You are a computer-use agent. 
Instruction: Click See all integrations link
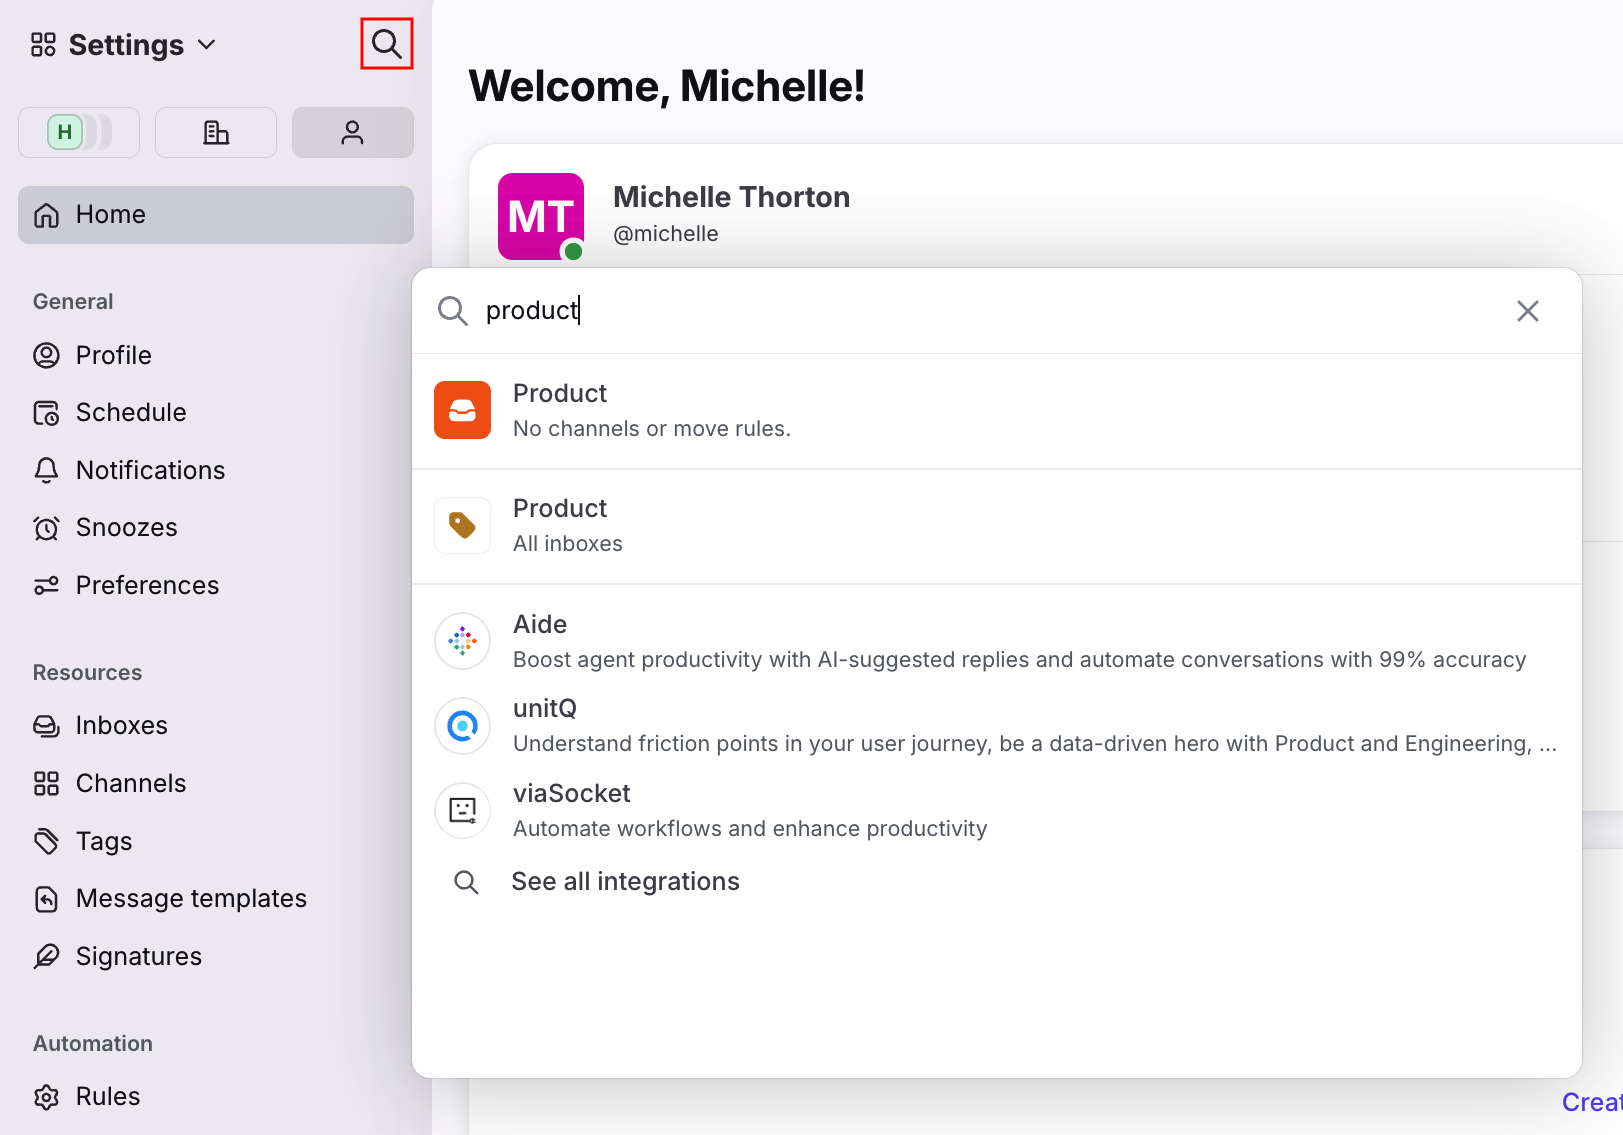pos(626,882)
